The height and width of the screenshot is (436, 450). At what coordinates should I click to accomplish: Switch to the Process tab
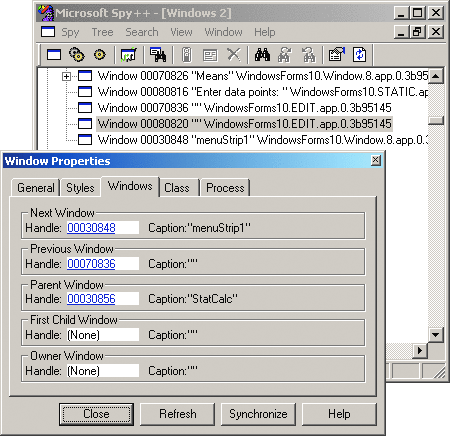(225, 188)
